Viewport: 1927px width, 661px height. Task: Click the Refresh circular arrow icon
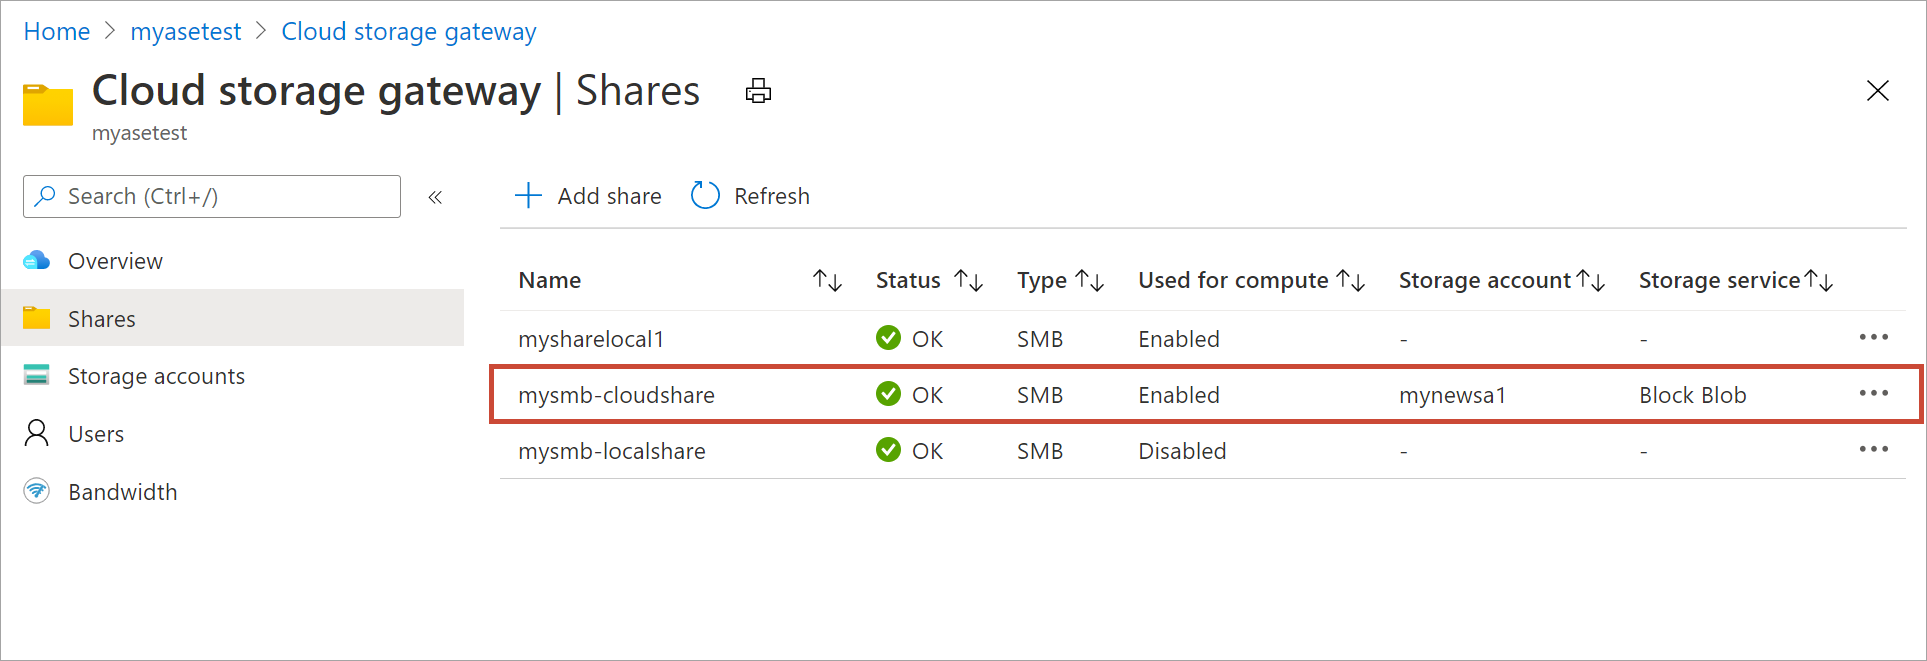[705, 195]
